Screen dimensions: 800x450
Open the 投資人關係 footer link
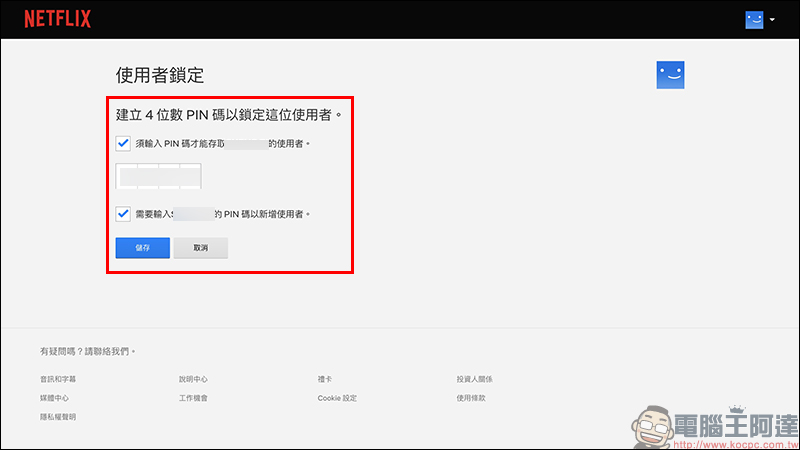(x=474, y=379)
